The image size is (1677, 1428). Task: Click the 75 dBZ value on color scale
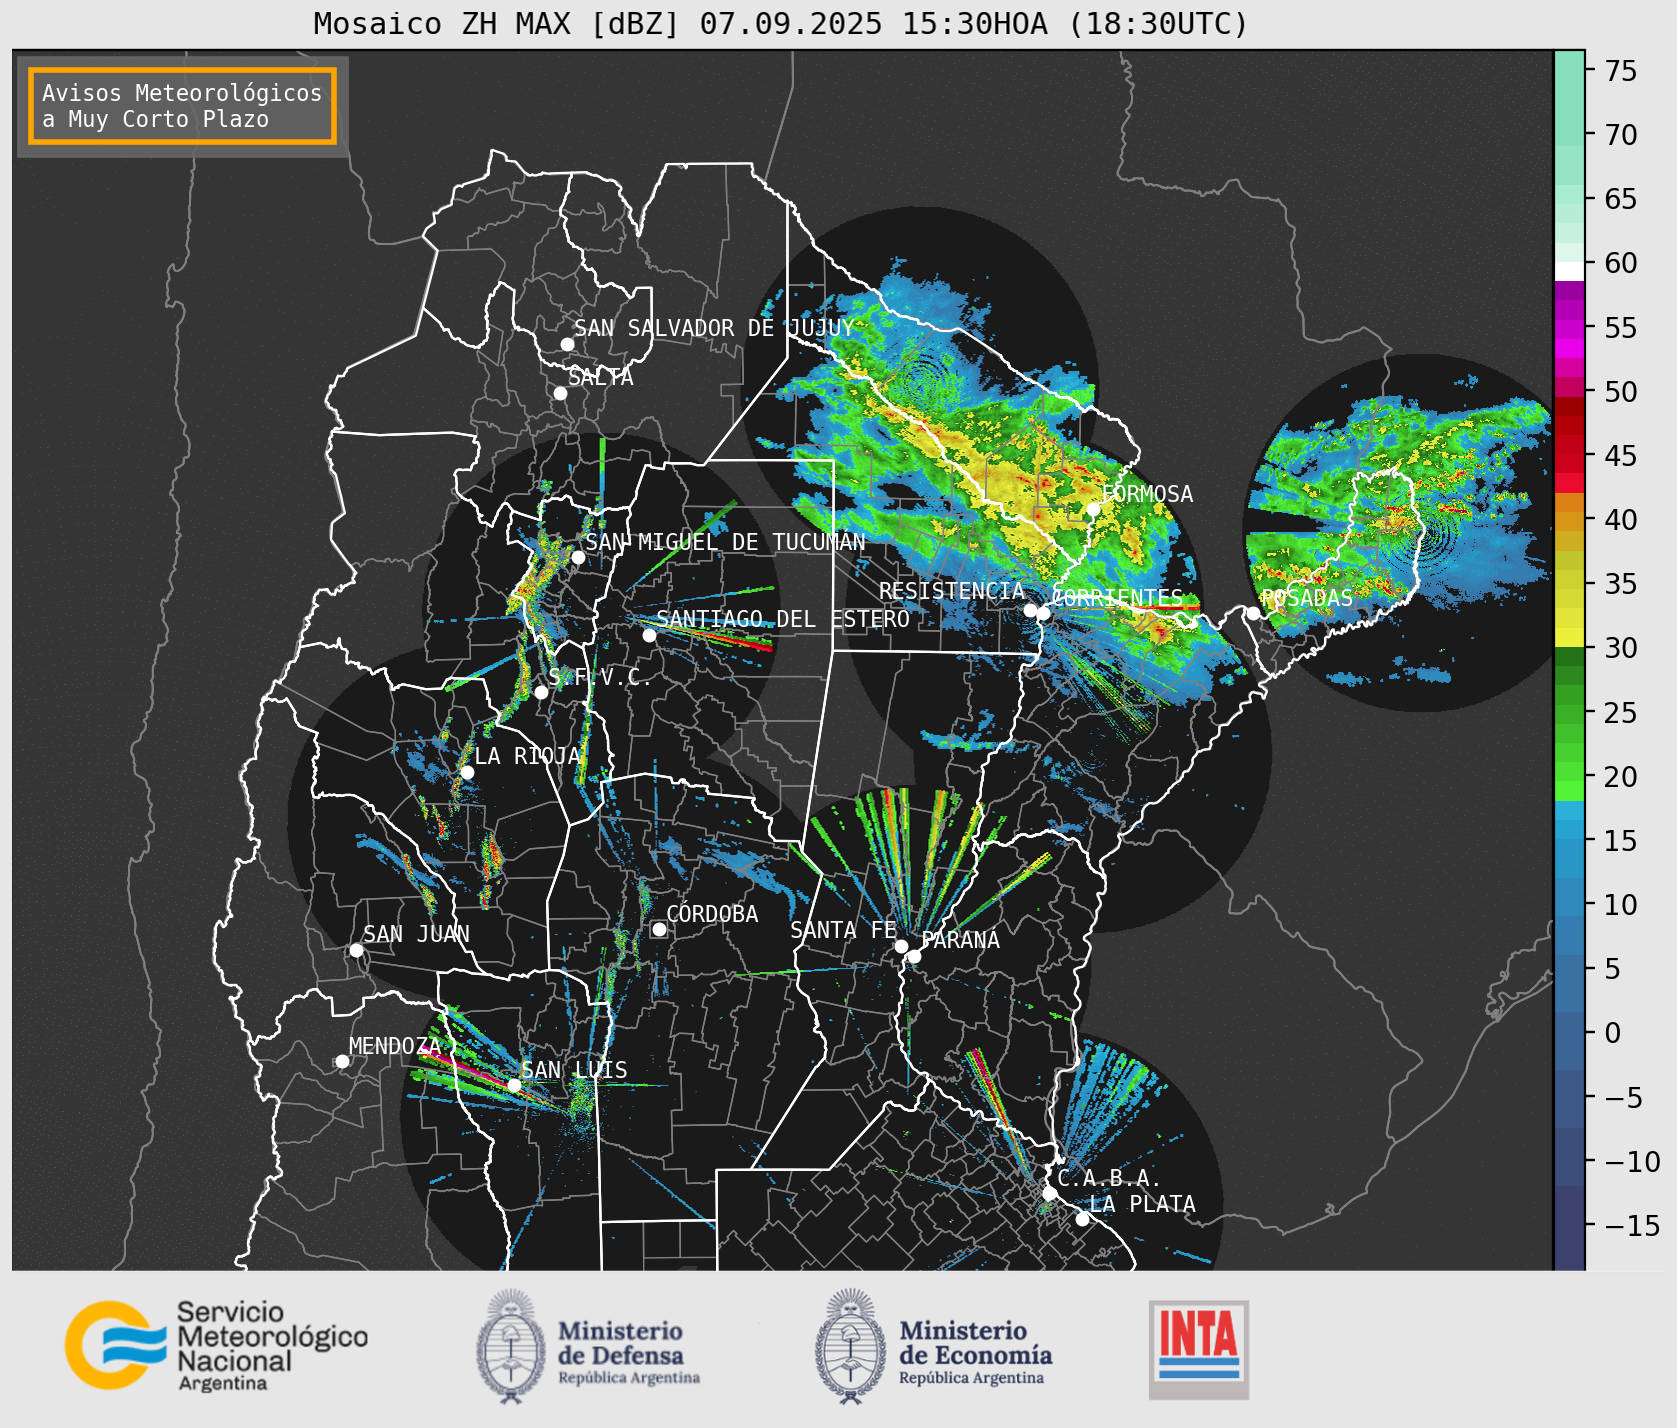point(1621,71)
